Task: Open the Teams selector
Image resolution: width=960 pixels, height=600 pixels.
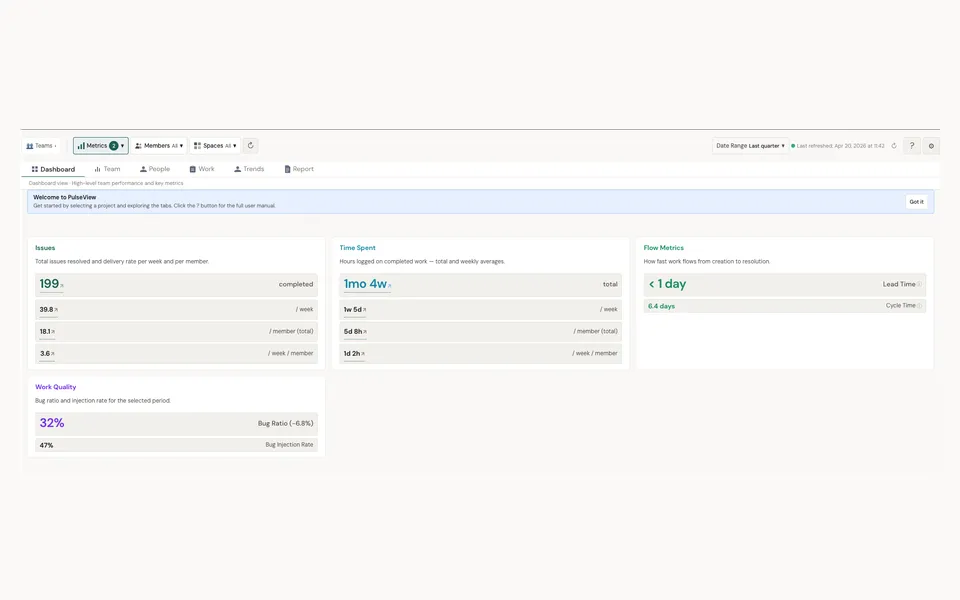Action: [42, 146]
